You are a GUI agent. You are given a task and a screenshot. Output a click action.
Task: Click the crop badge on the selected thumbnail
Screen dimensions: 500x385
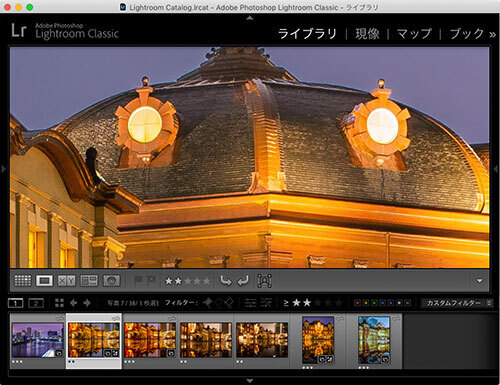click(115, 353)
